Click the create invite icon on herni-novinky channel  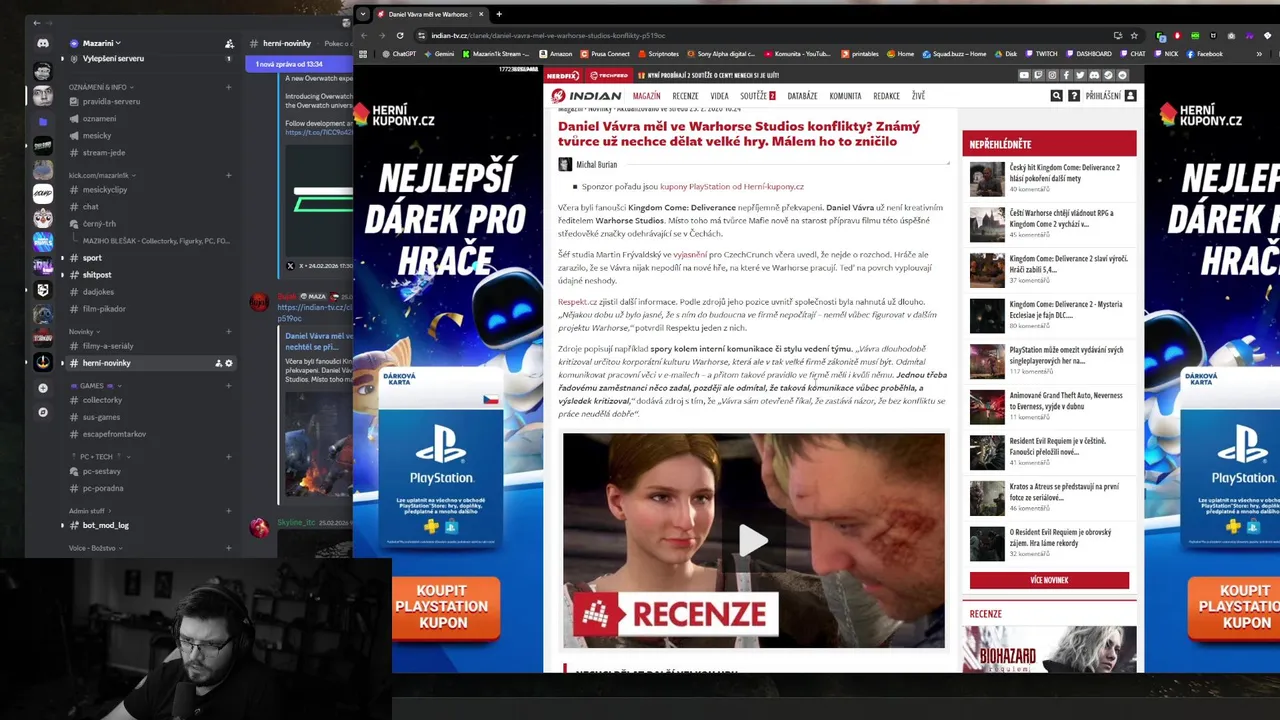(x=218, y=363)
